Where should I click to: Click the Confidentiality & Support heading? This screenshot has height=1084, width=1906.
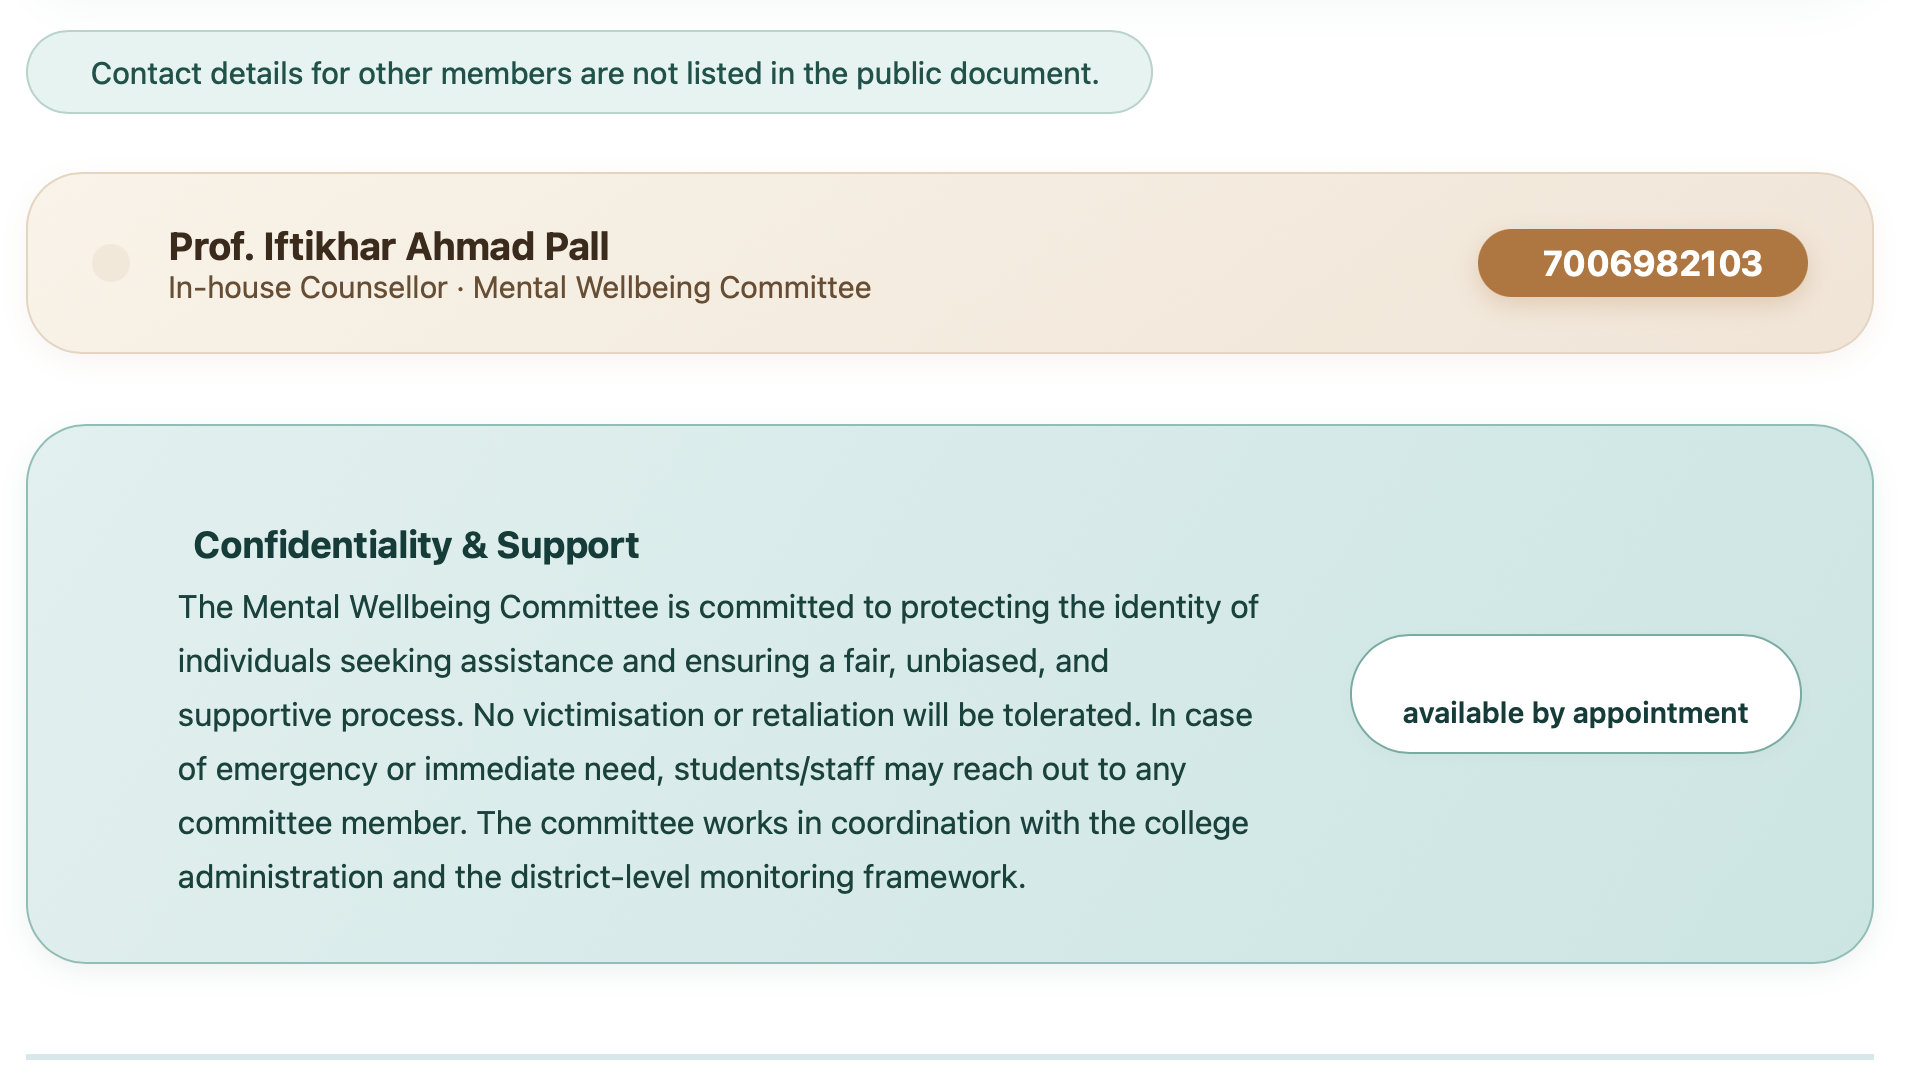pyautogui.click(x=416, y=545)
